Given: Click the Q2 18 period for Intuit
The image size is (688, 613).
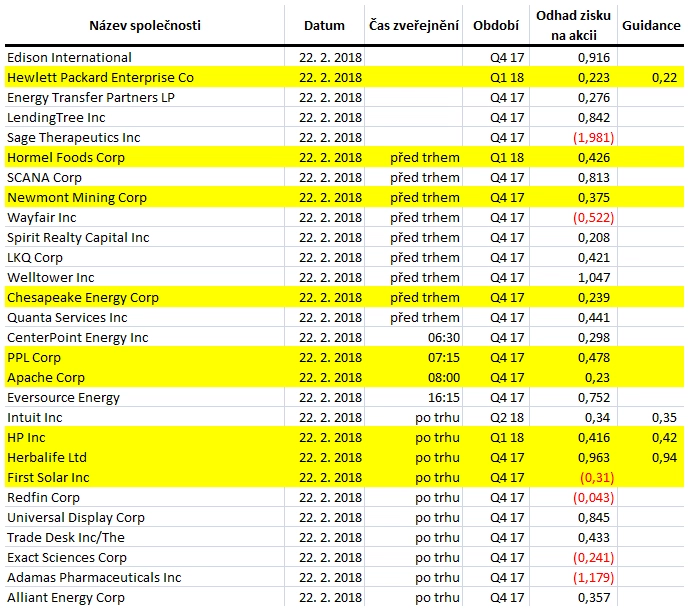Looking at the screenshot, I should [x=507, y=418].
